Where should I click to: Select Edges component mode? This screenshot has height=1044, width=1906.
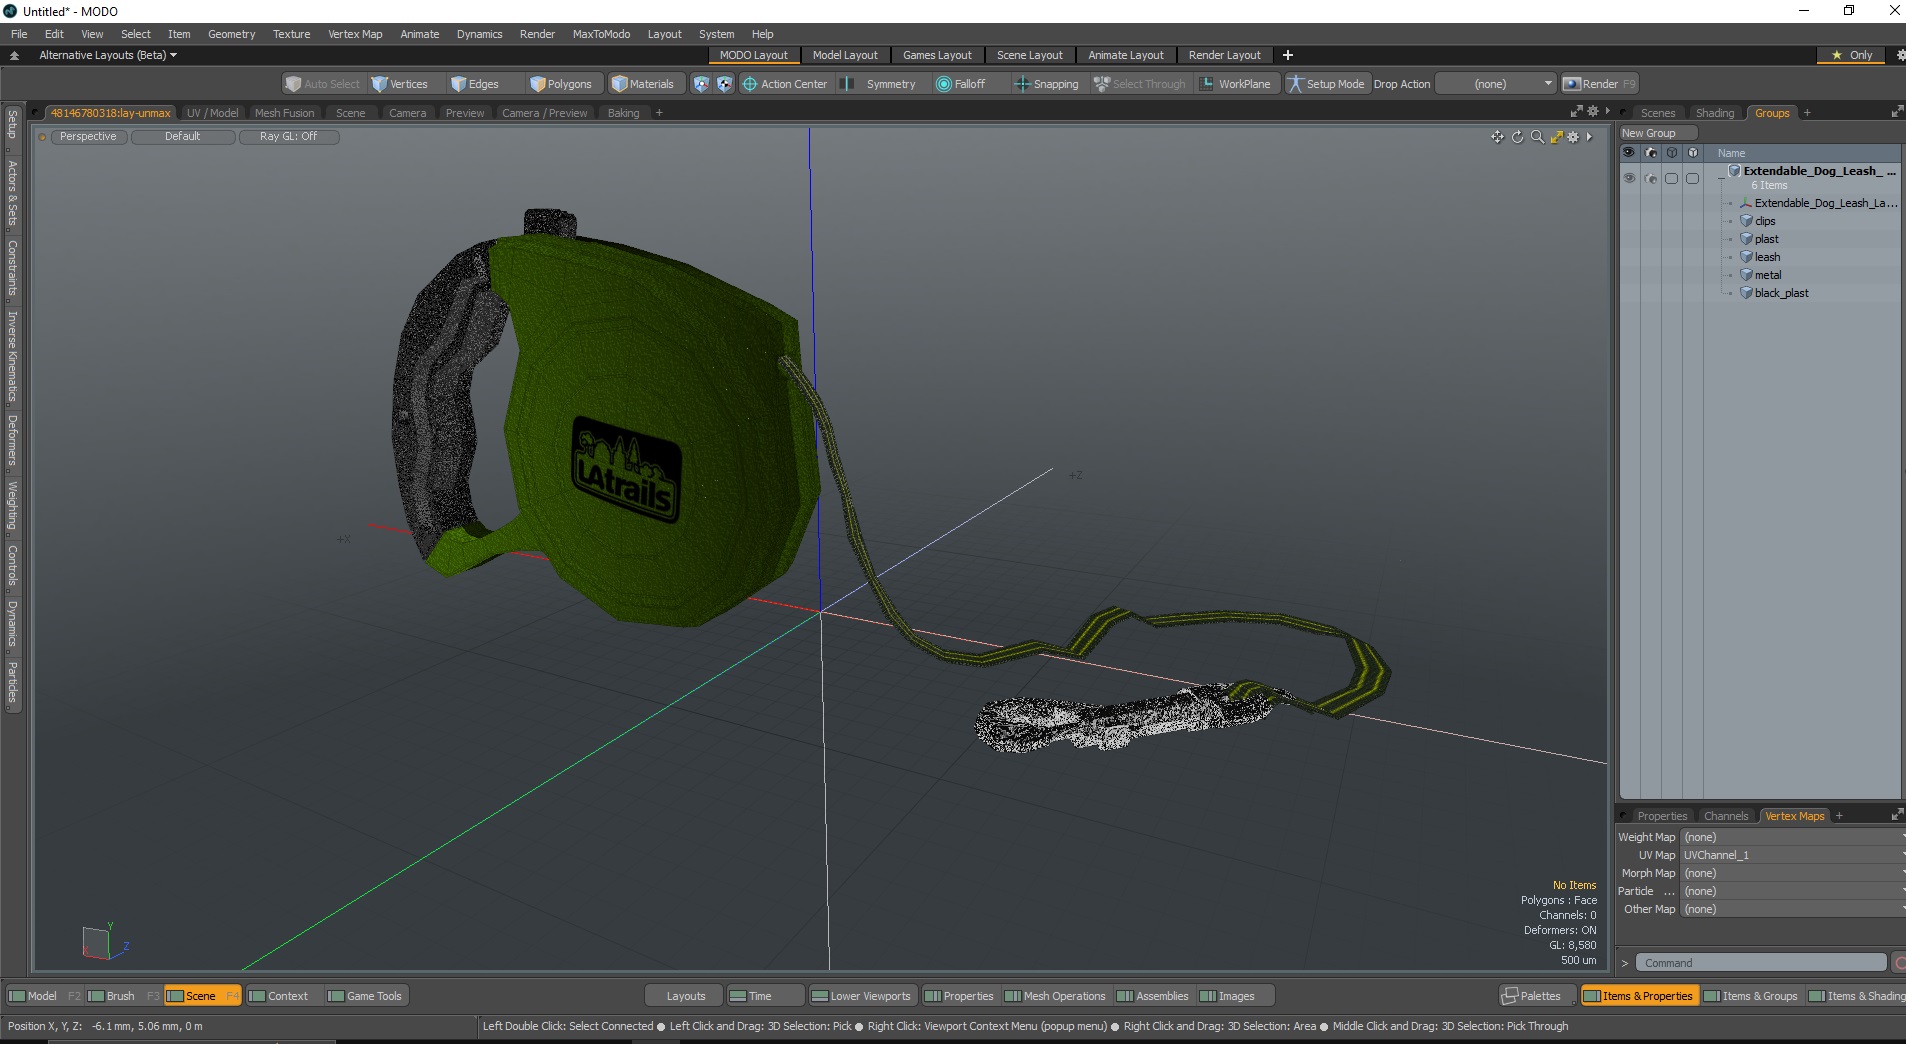click(x=475, y=84)
